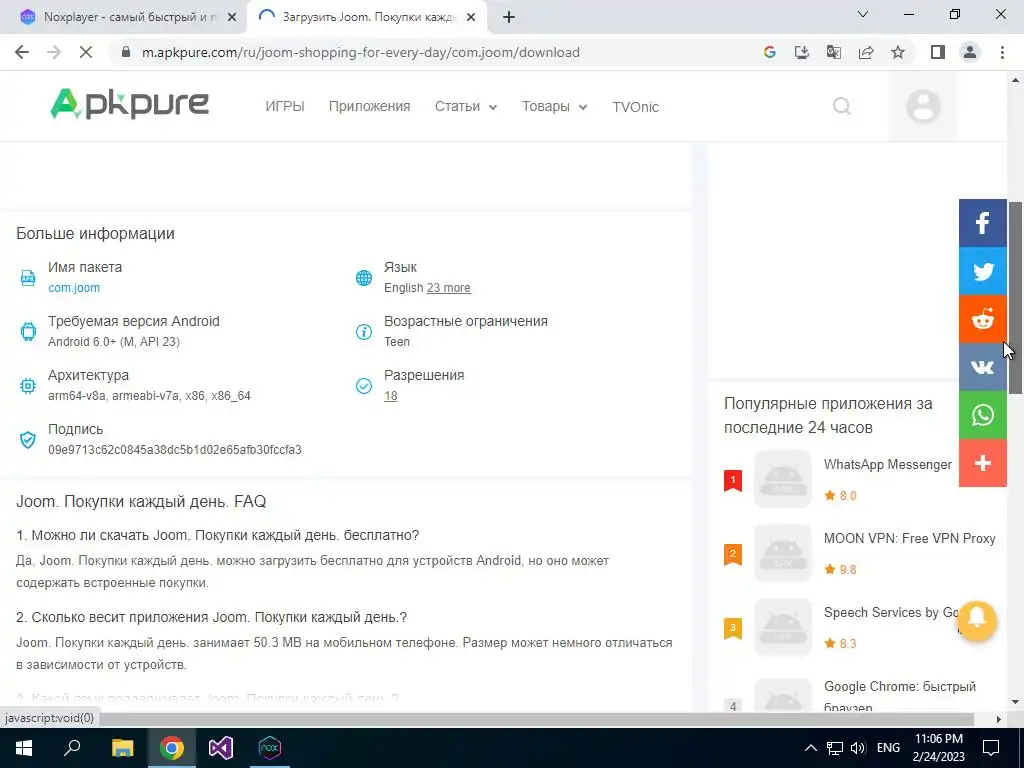This screenshot has height=768, width=1024.
Task: Click the APKPure logo
Action: click(129, 104)
